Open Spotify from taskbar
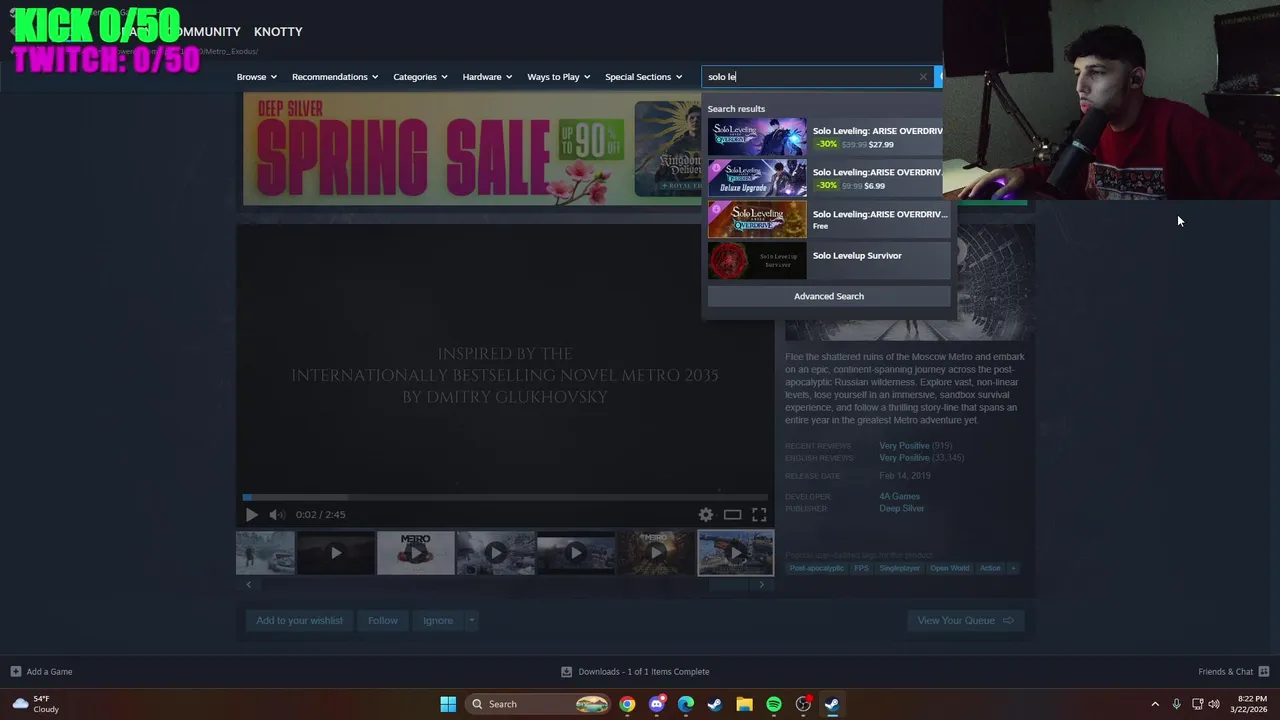The image size is (1280, 720). click(x=774, y=704)
